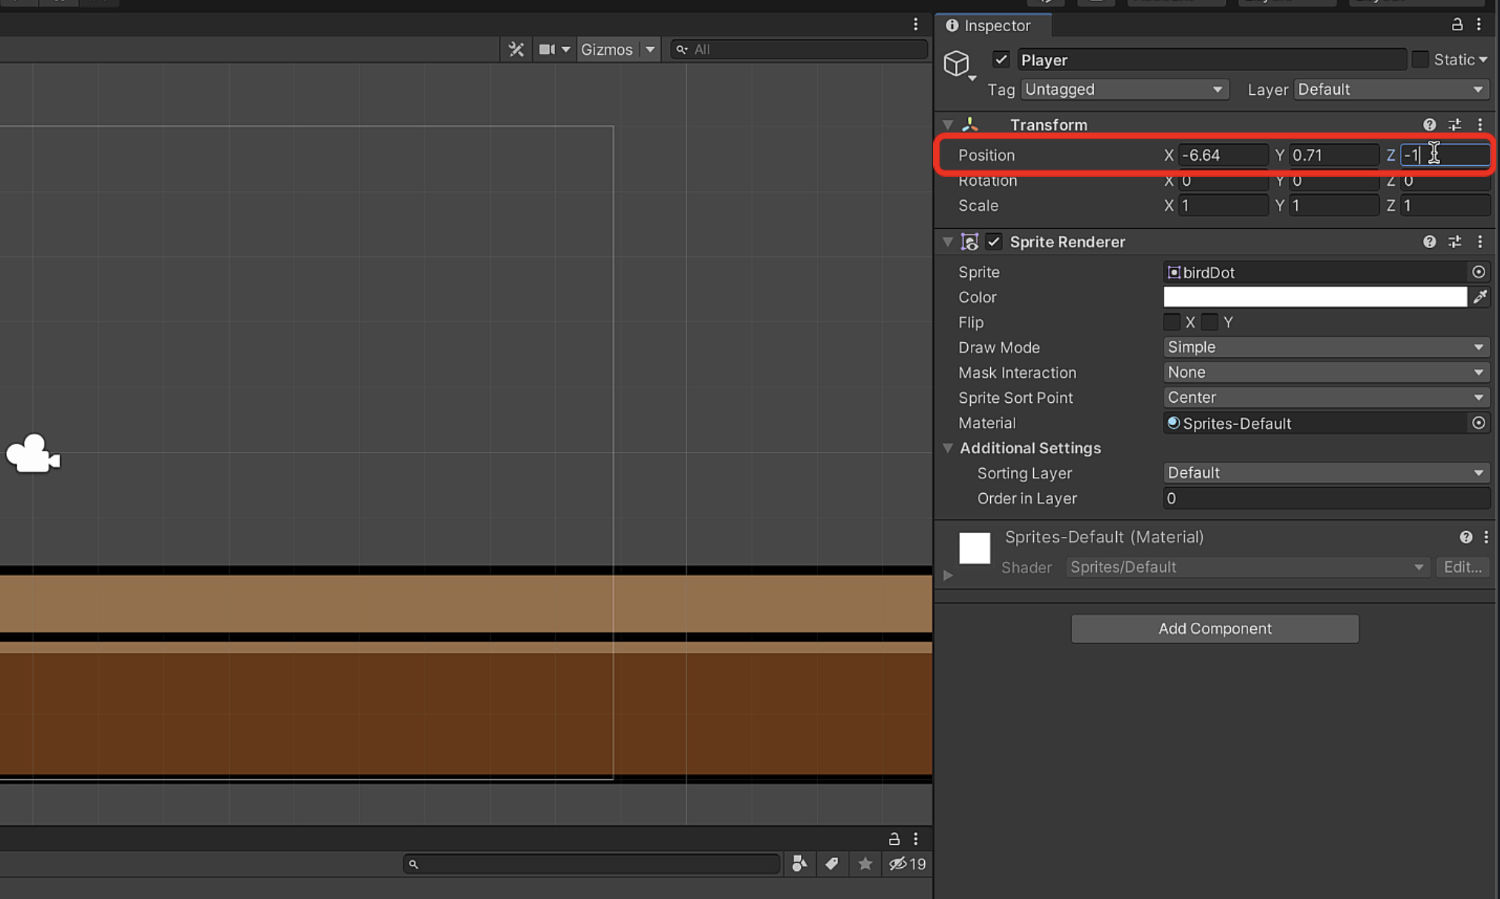Click the Transform component icon
Screen dimensions: 1500x899
pyautogui.click(x=970, y=125)
